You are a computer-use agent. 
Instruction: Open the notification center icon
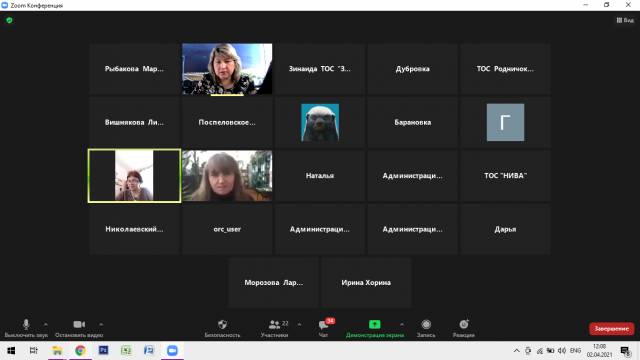click(x=625, y=351)
